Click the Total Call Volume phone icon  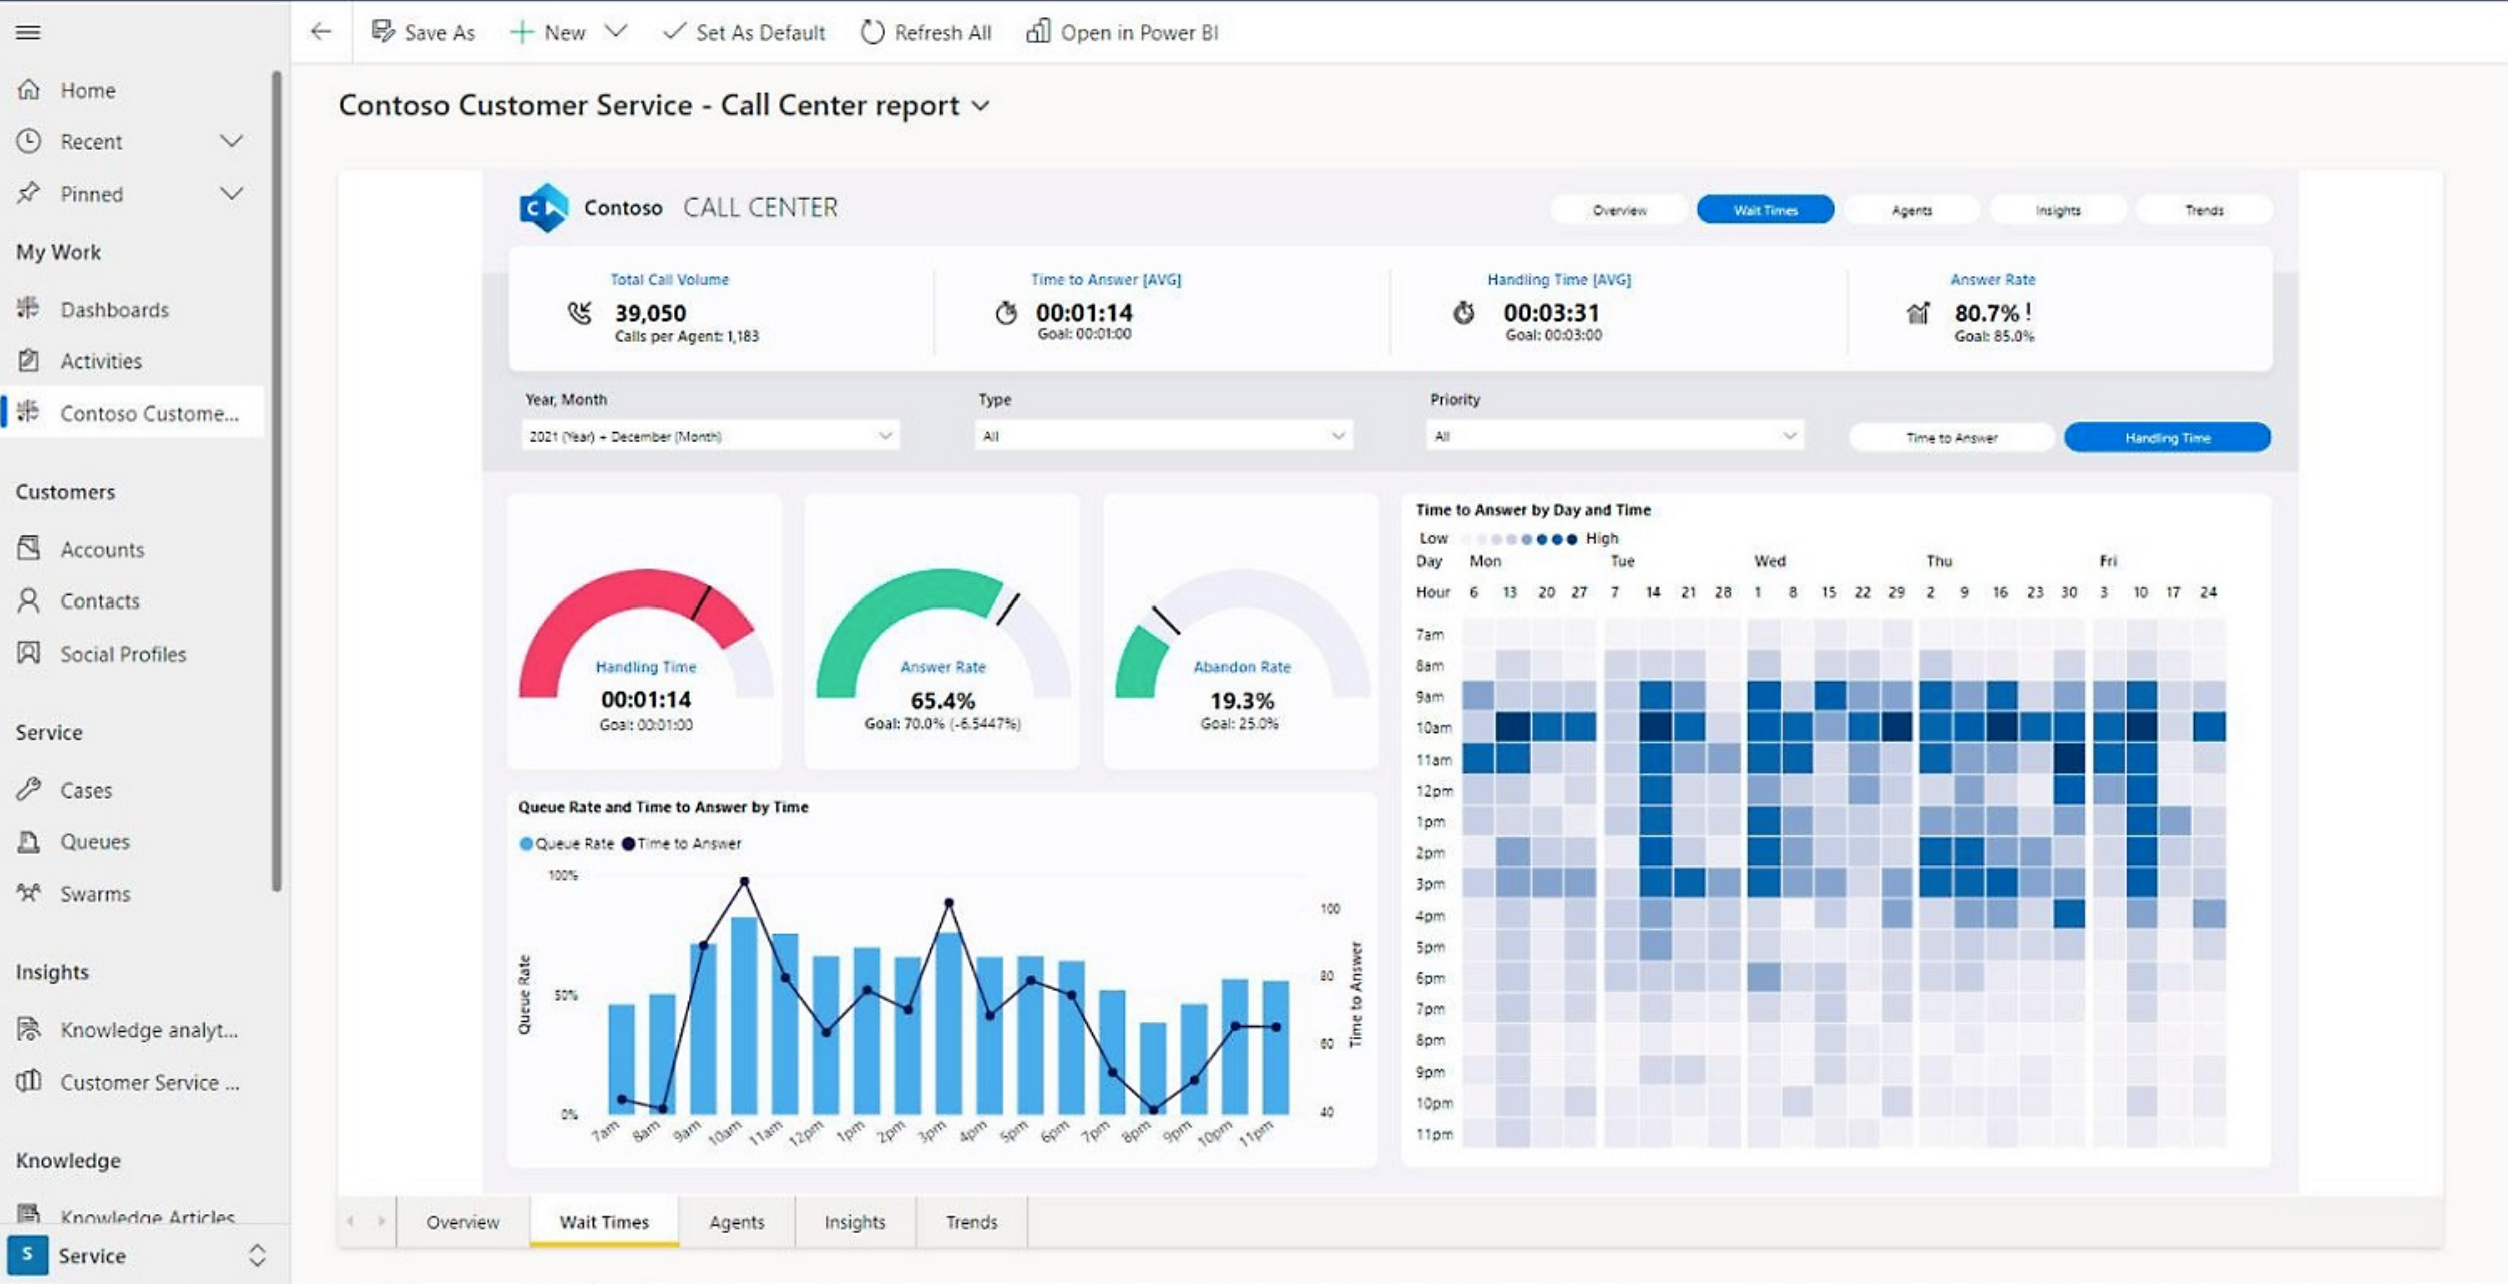[580, 314]
